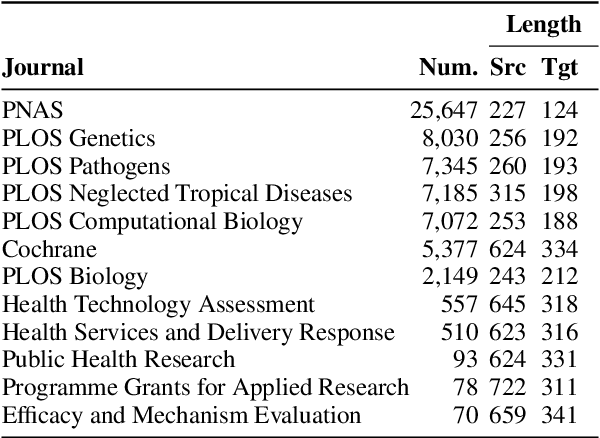Select the PNAS journal row label
This screenshot has height=438, width=600.
point(28,110)
